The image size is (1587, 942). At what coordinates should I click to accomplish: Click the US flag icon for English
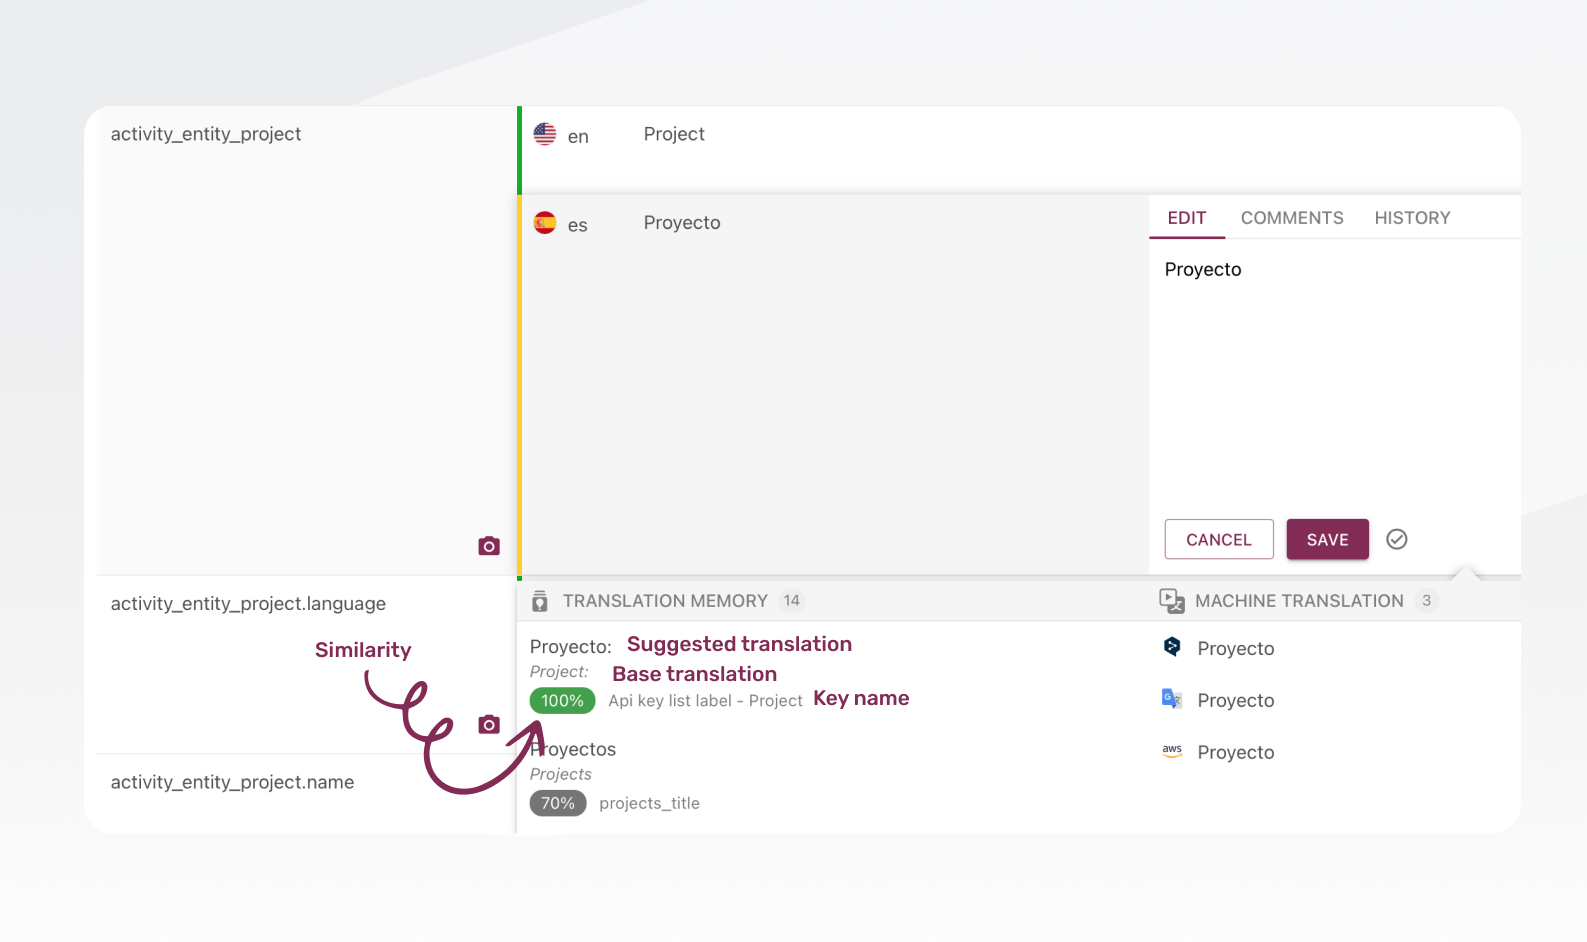pos(545,134)
